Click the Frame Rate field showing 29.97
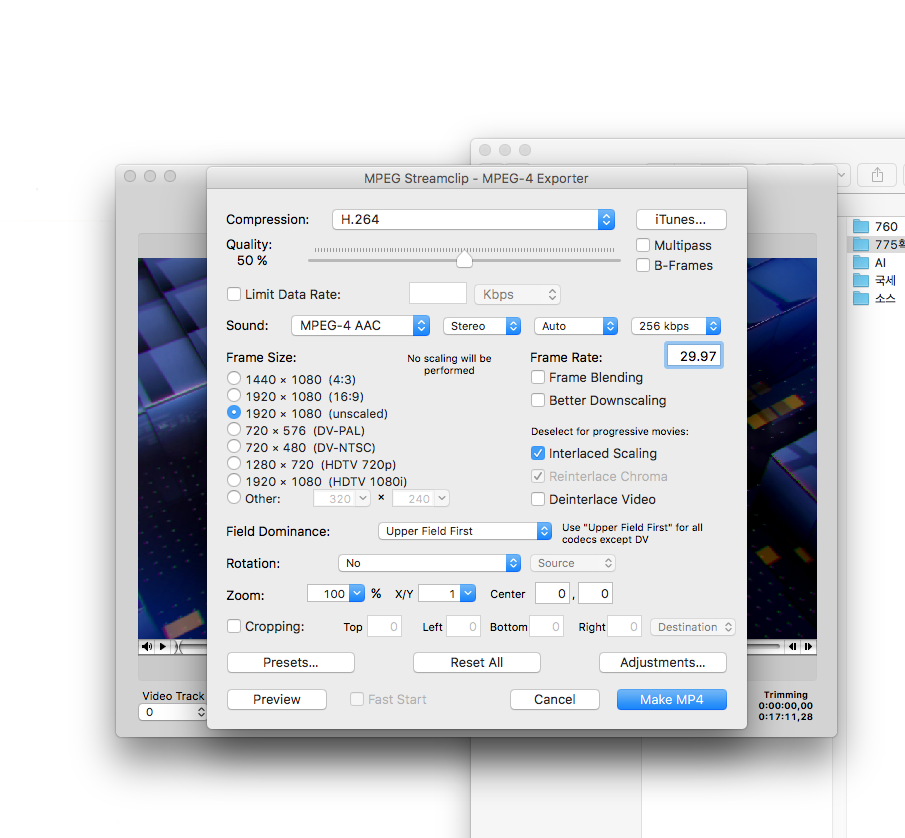The width and height of the screenshot is (905, 838). pos(693,355)
